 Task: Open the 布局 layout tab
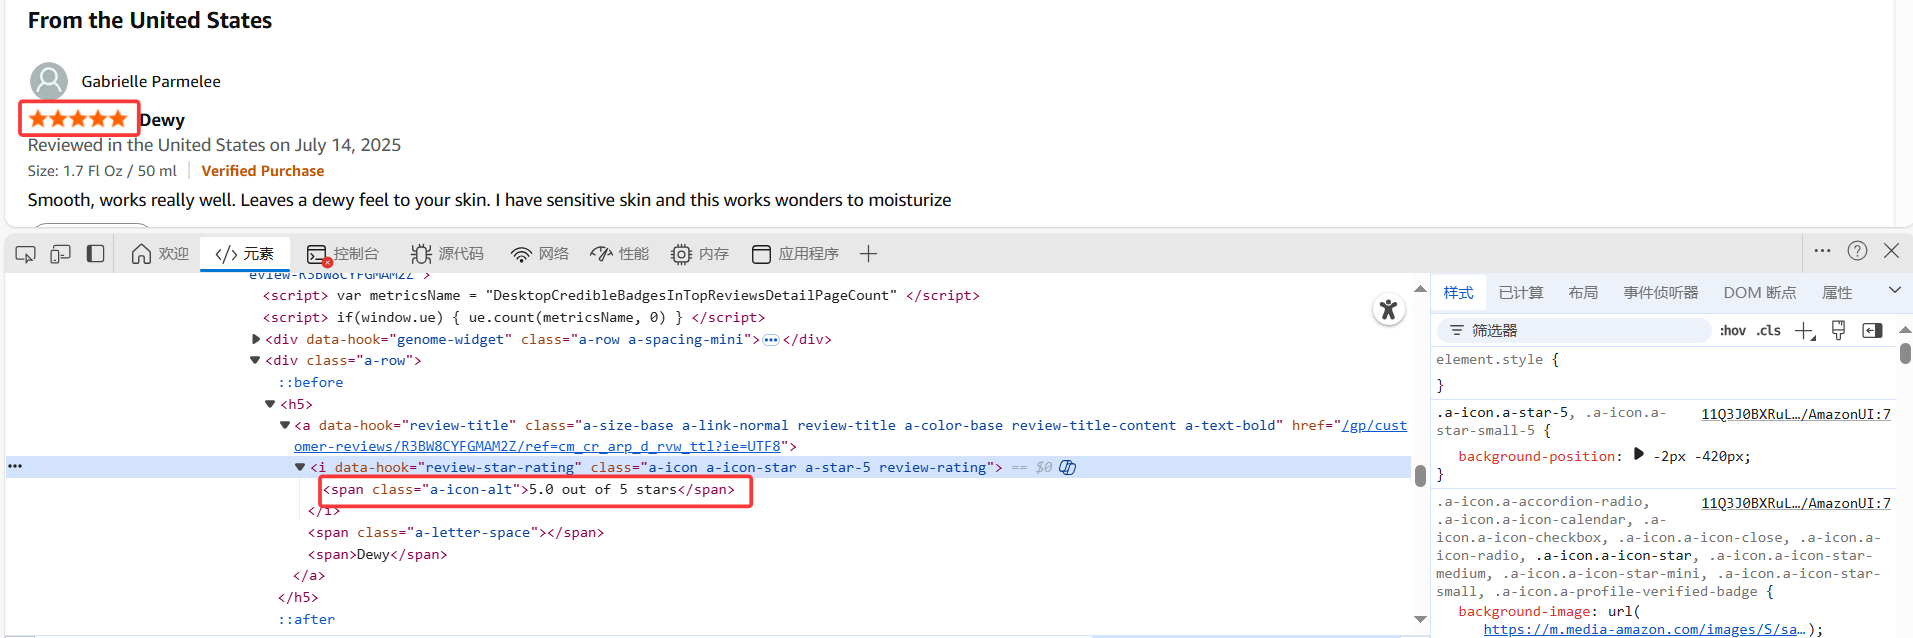coord(1583,293)
